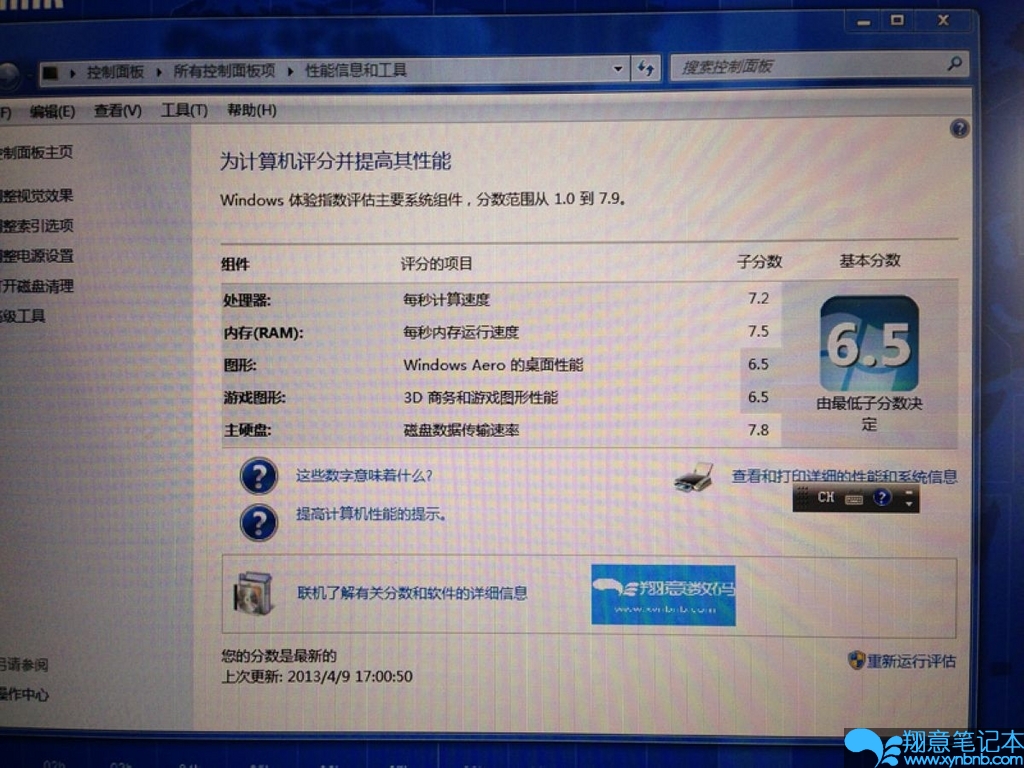Click the 基本分数 column header
Screen dimensions: 1024x768
coord(869,261)
